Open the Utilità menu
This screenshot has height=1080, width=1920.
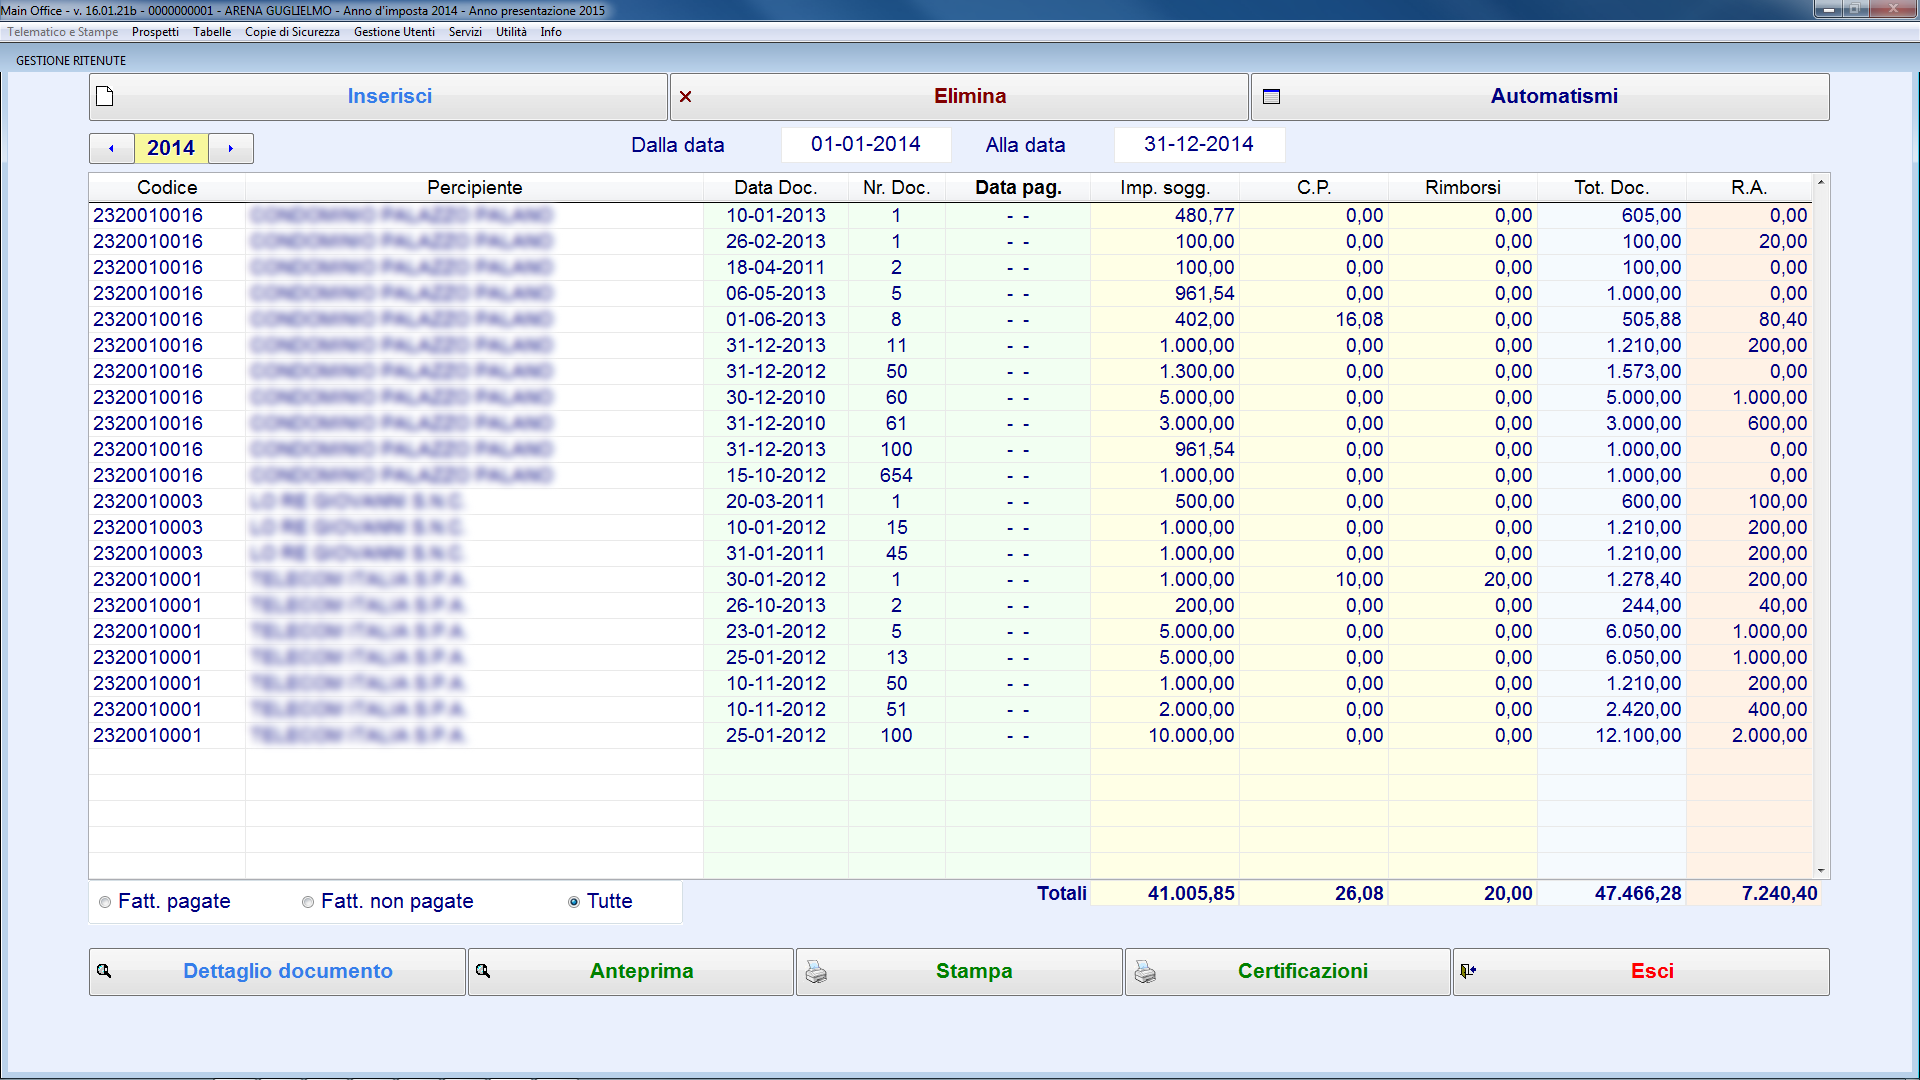pos(511,32)
